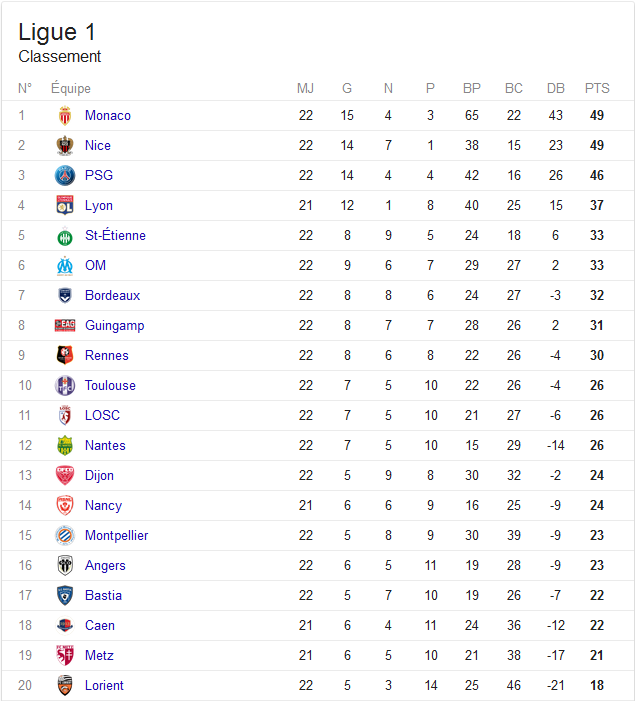Click the Nice club crest icon
The width and height of the screenshot is (635, 701).
(x=65, y=146)
